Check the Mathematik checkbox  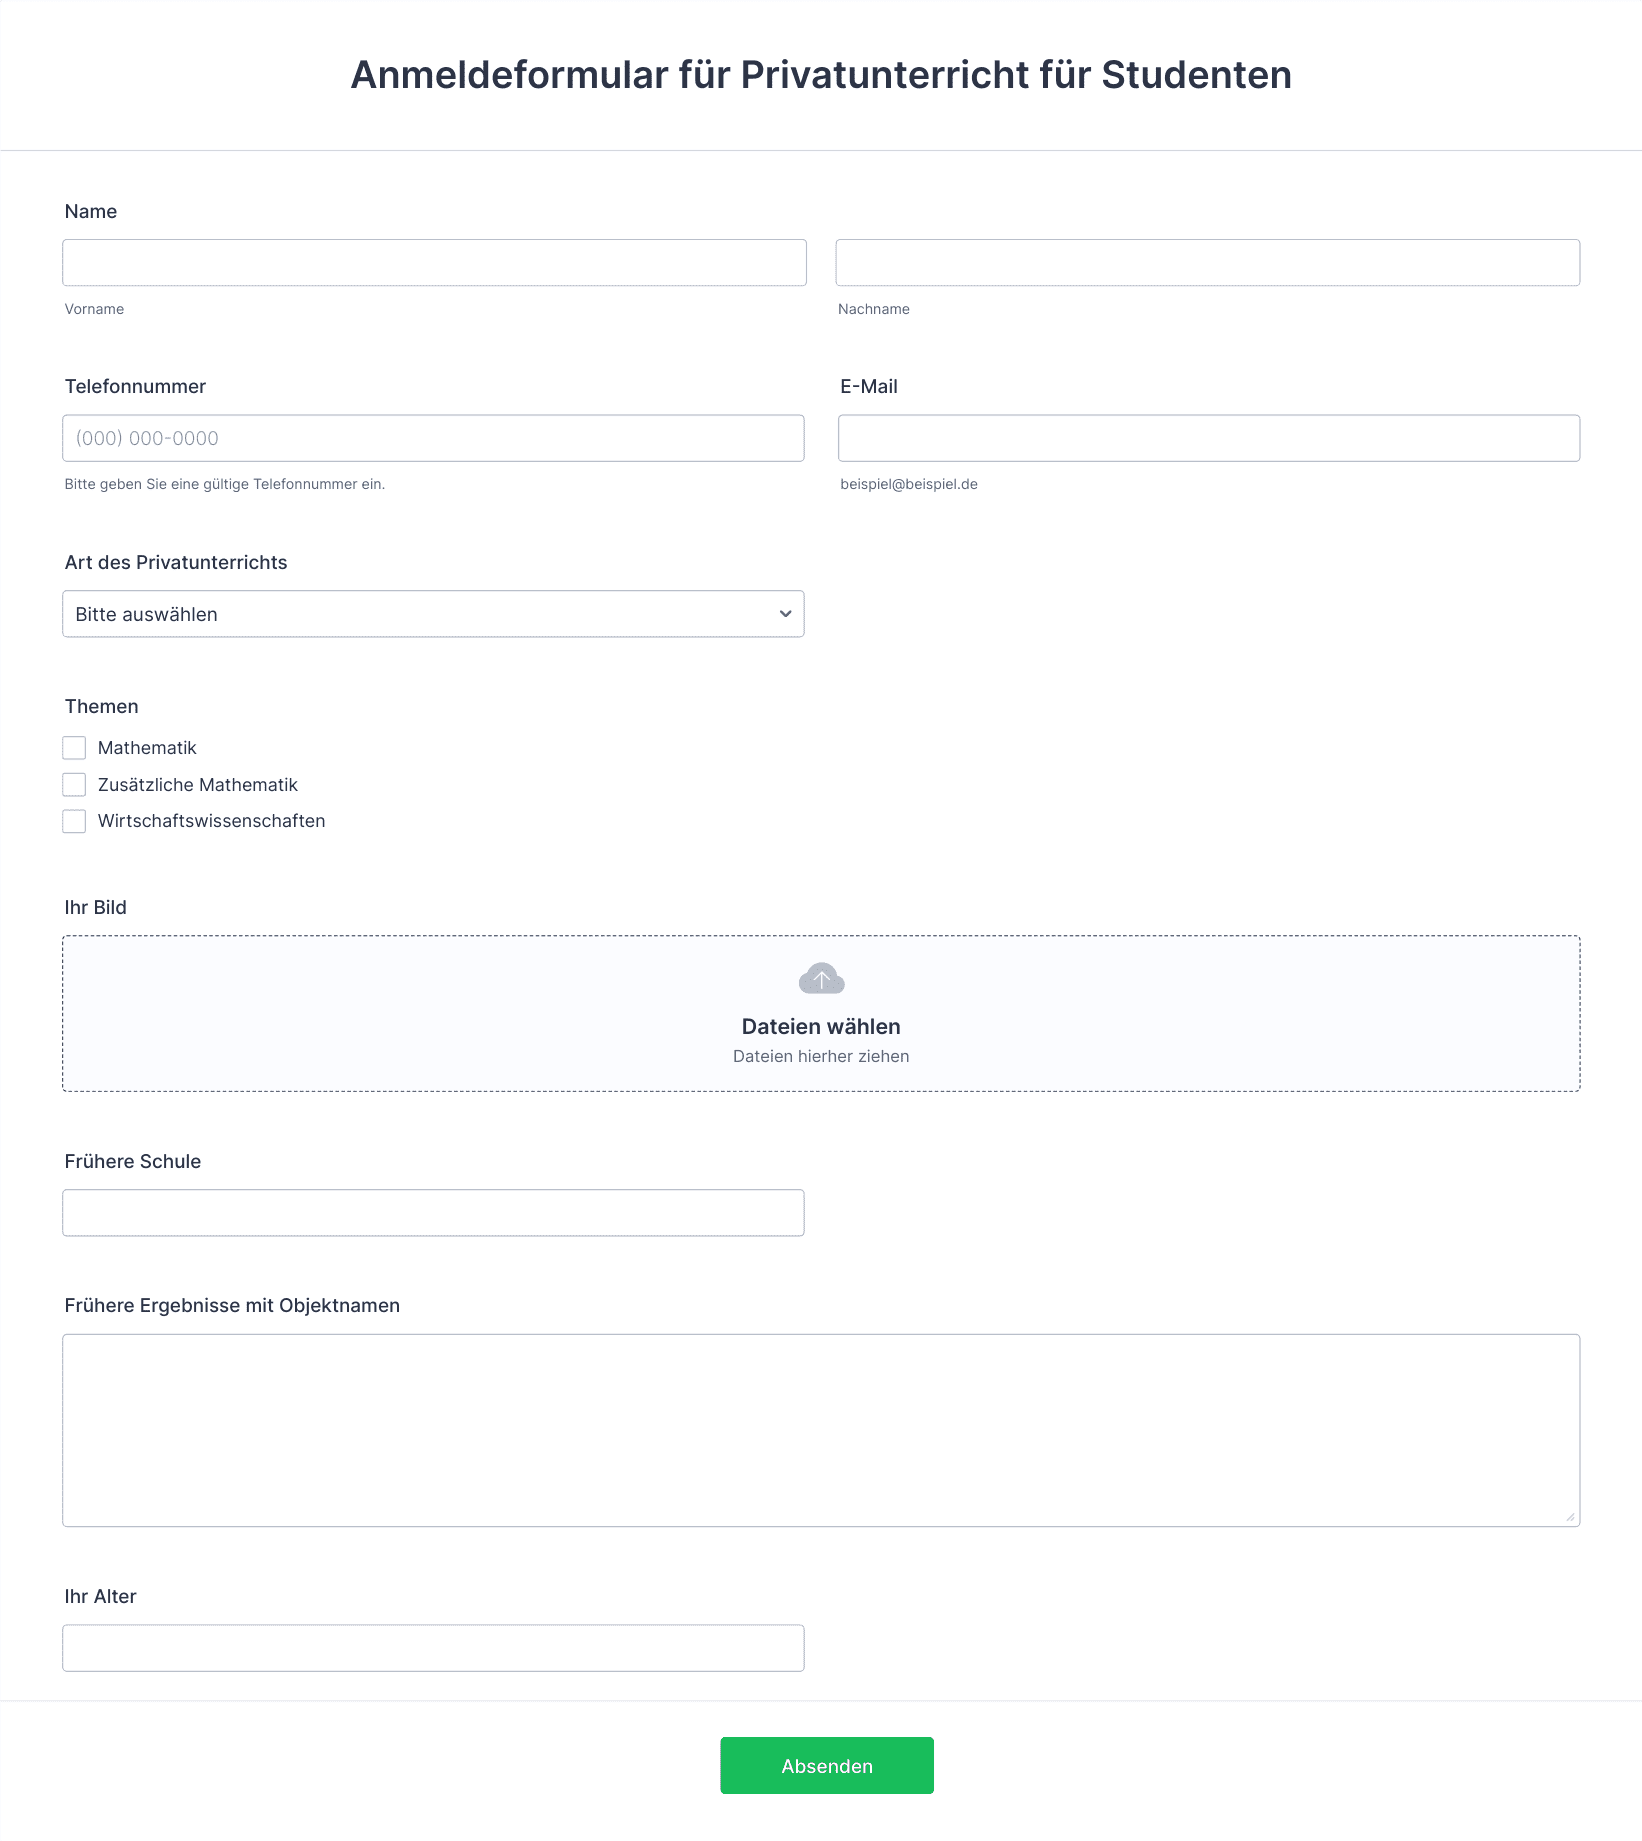pos(74,748)
